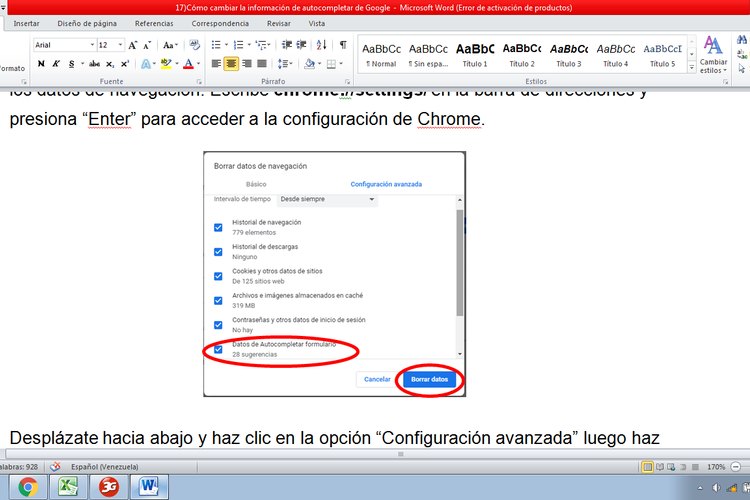Apply strikethrough (abc) formatting

[x=95, y=64]
